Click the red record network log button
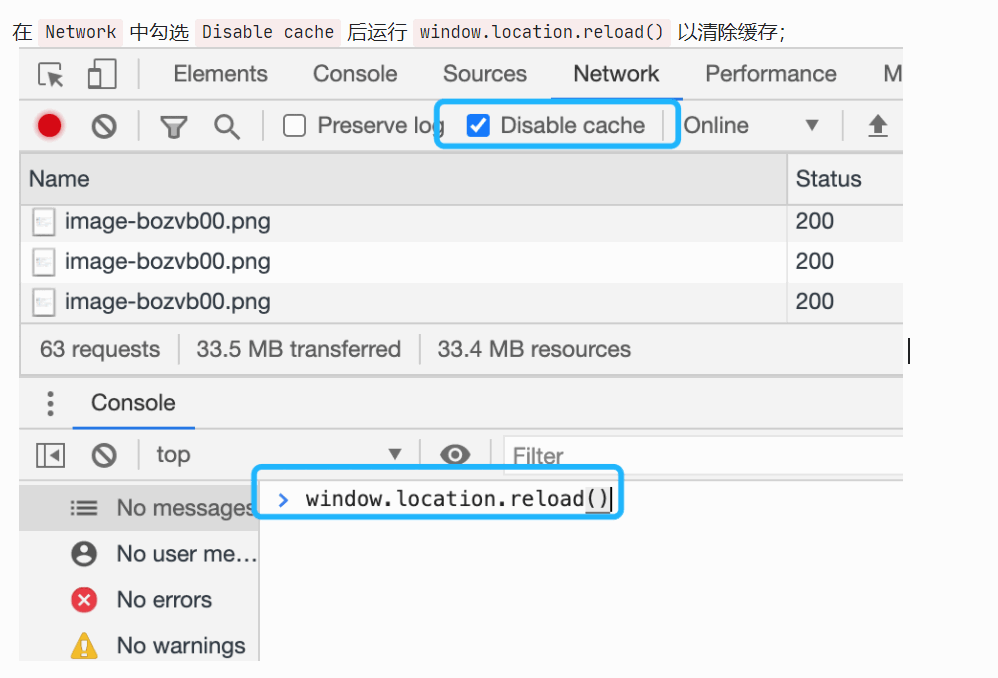 click(x=50, y=126)
